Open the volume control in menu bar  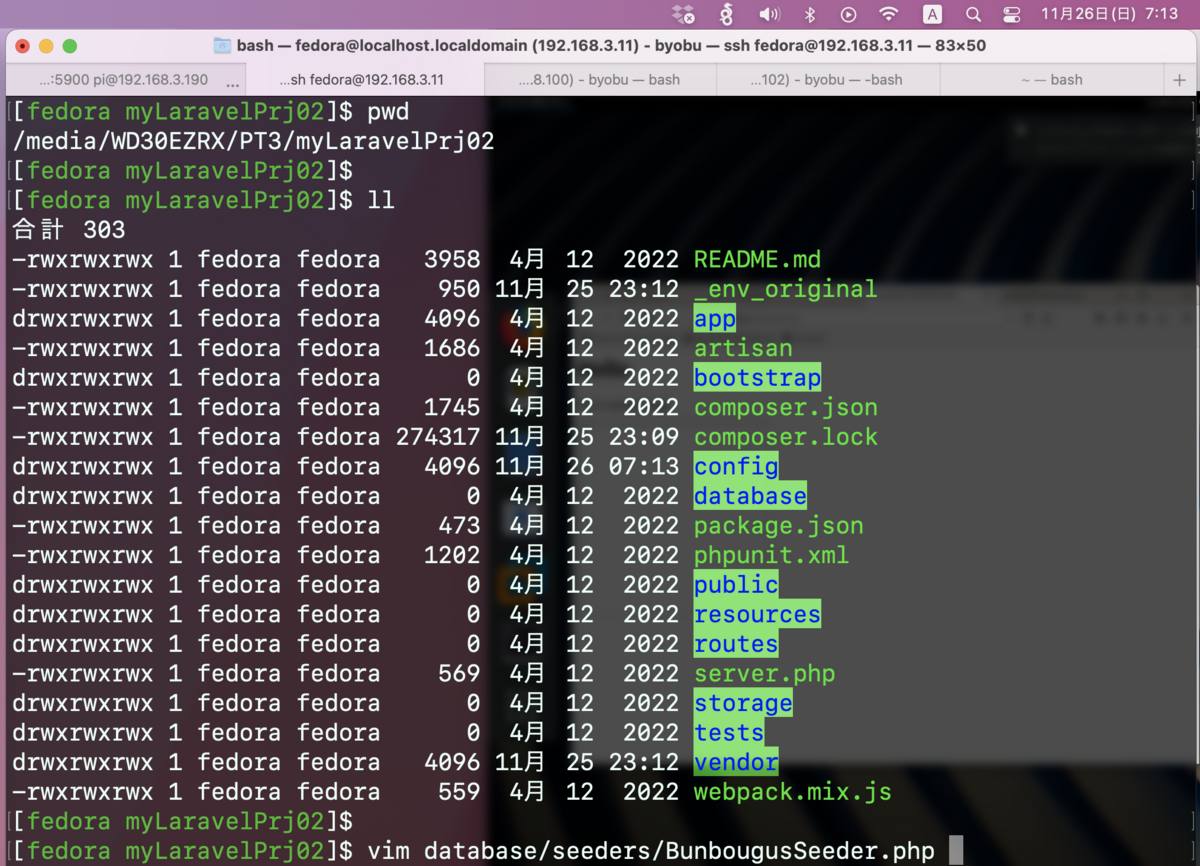[769, 14]
